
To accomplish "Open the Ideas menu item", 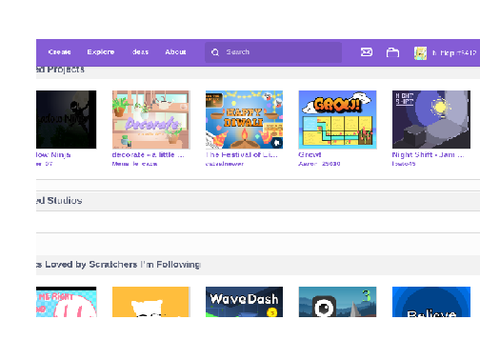I will [x=140, y=52].
